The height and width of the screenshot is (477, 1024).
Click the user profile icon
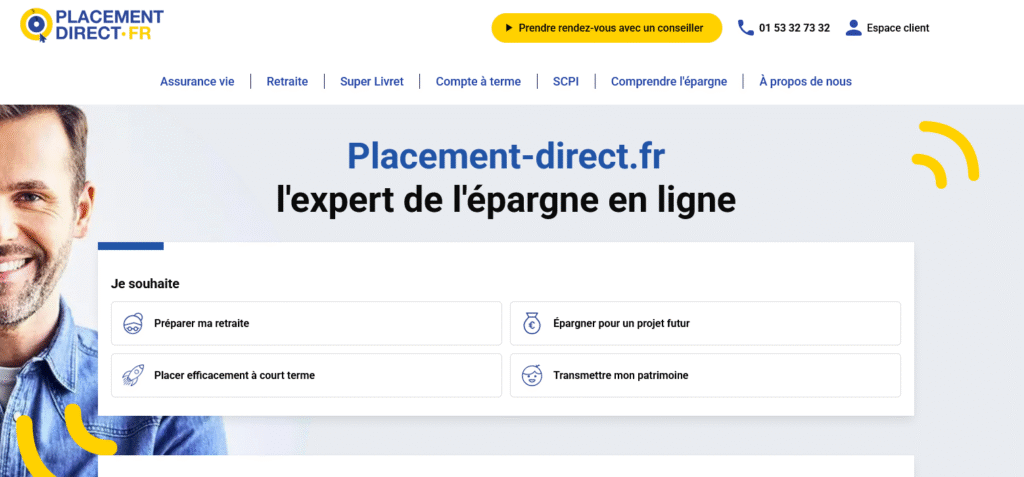pyautogui.click(x=854, y=28)
